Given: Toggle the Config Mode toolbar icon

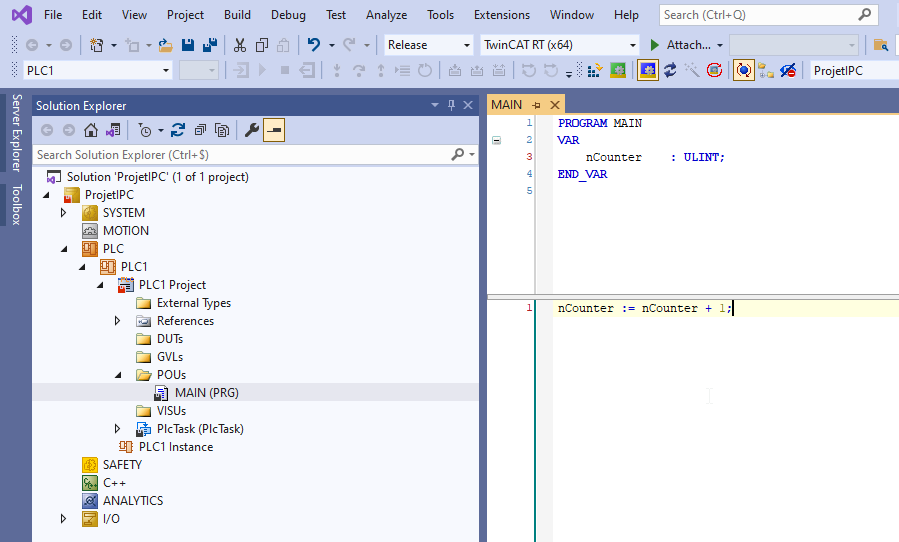Looking at the screenshot, I should coord(648,71).
